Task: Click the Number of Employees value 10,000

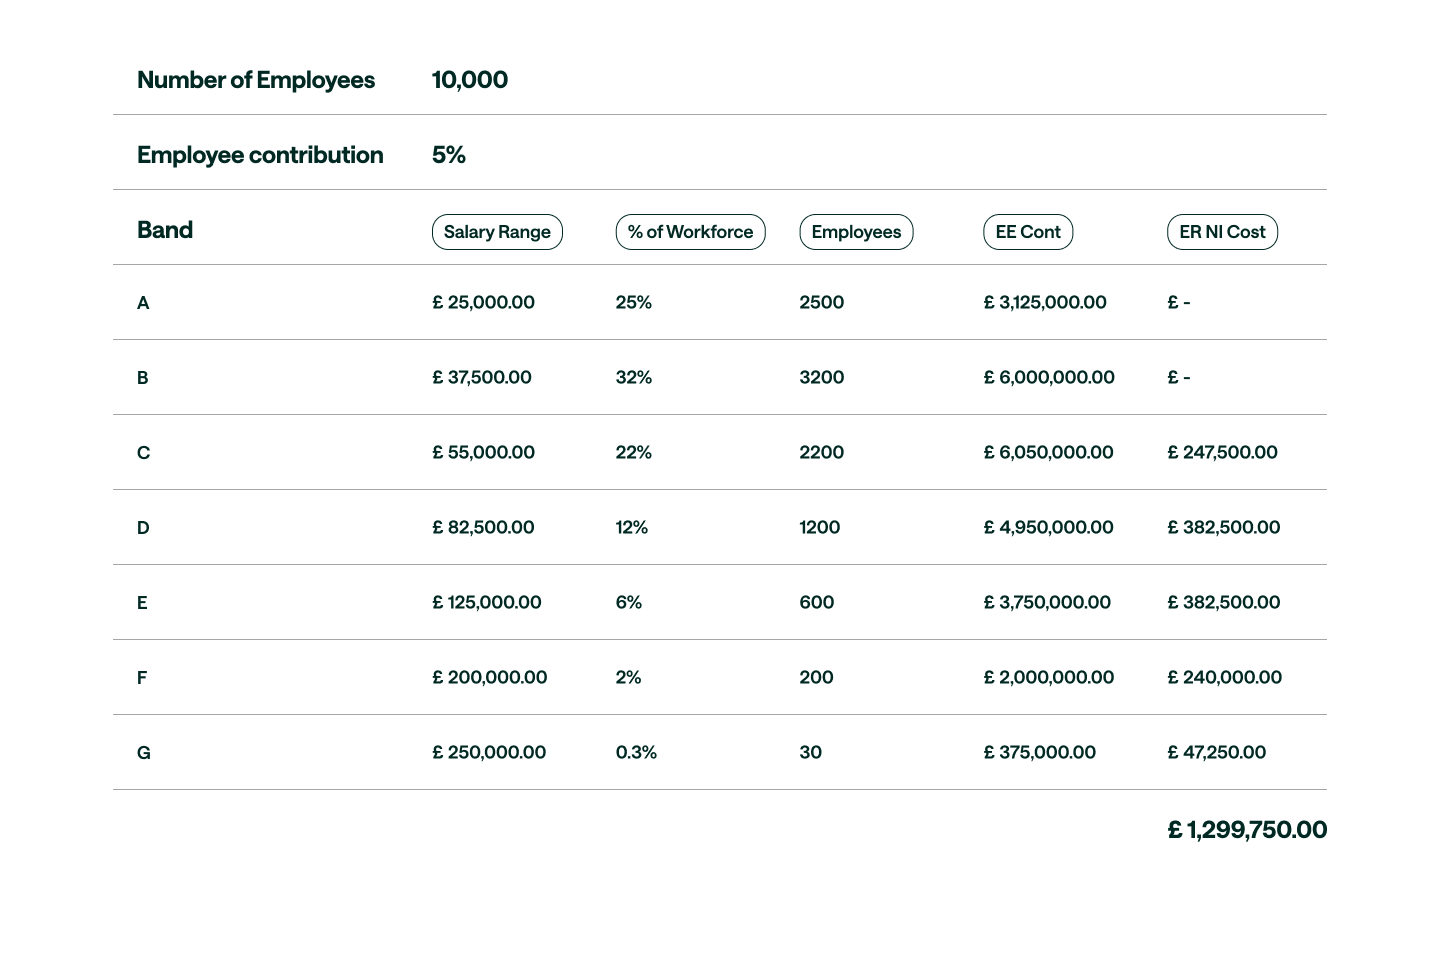Action: (x=470, y=80)
